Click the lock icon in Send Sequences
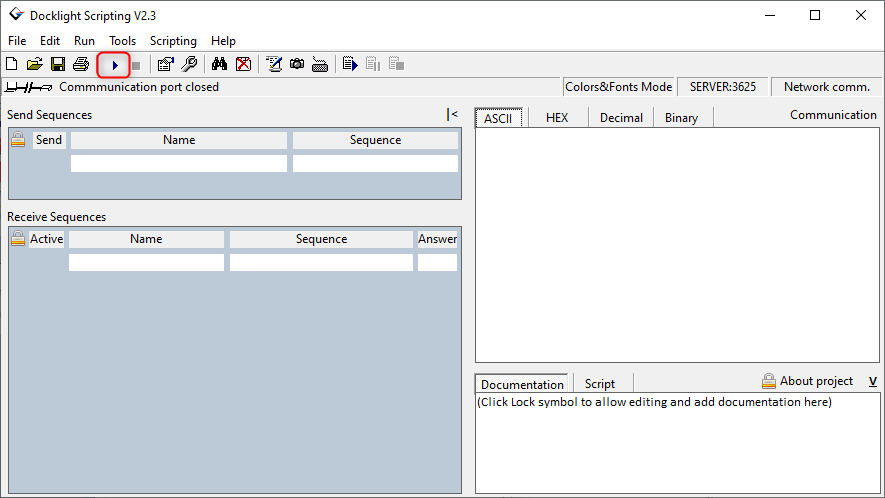 (18, 139)
